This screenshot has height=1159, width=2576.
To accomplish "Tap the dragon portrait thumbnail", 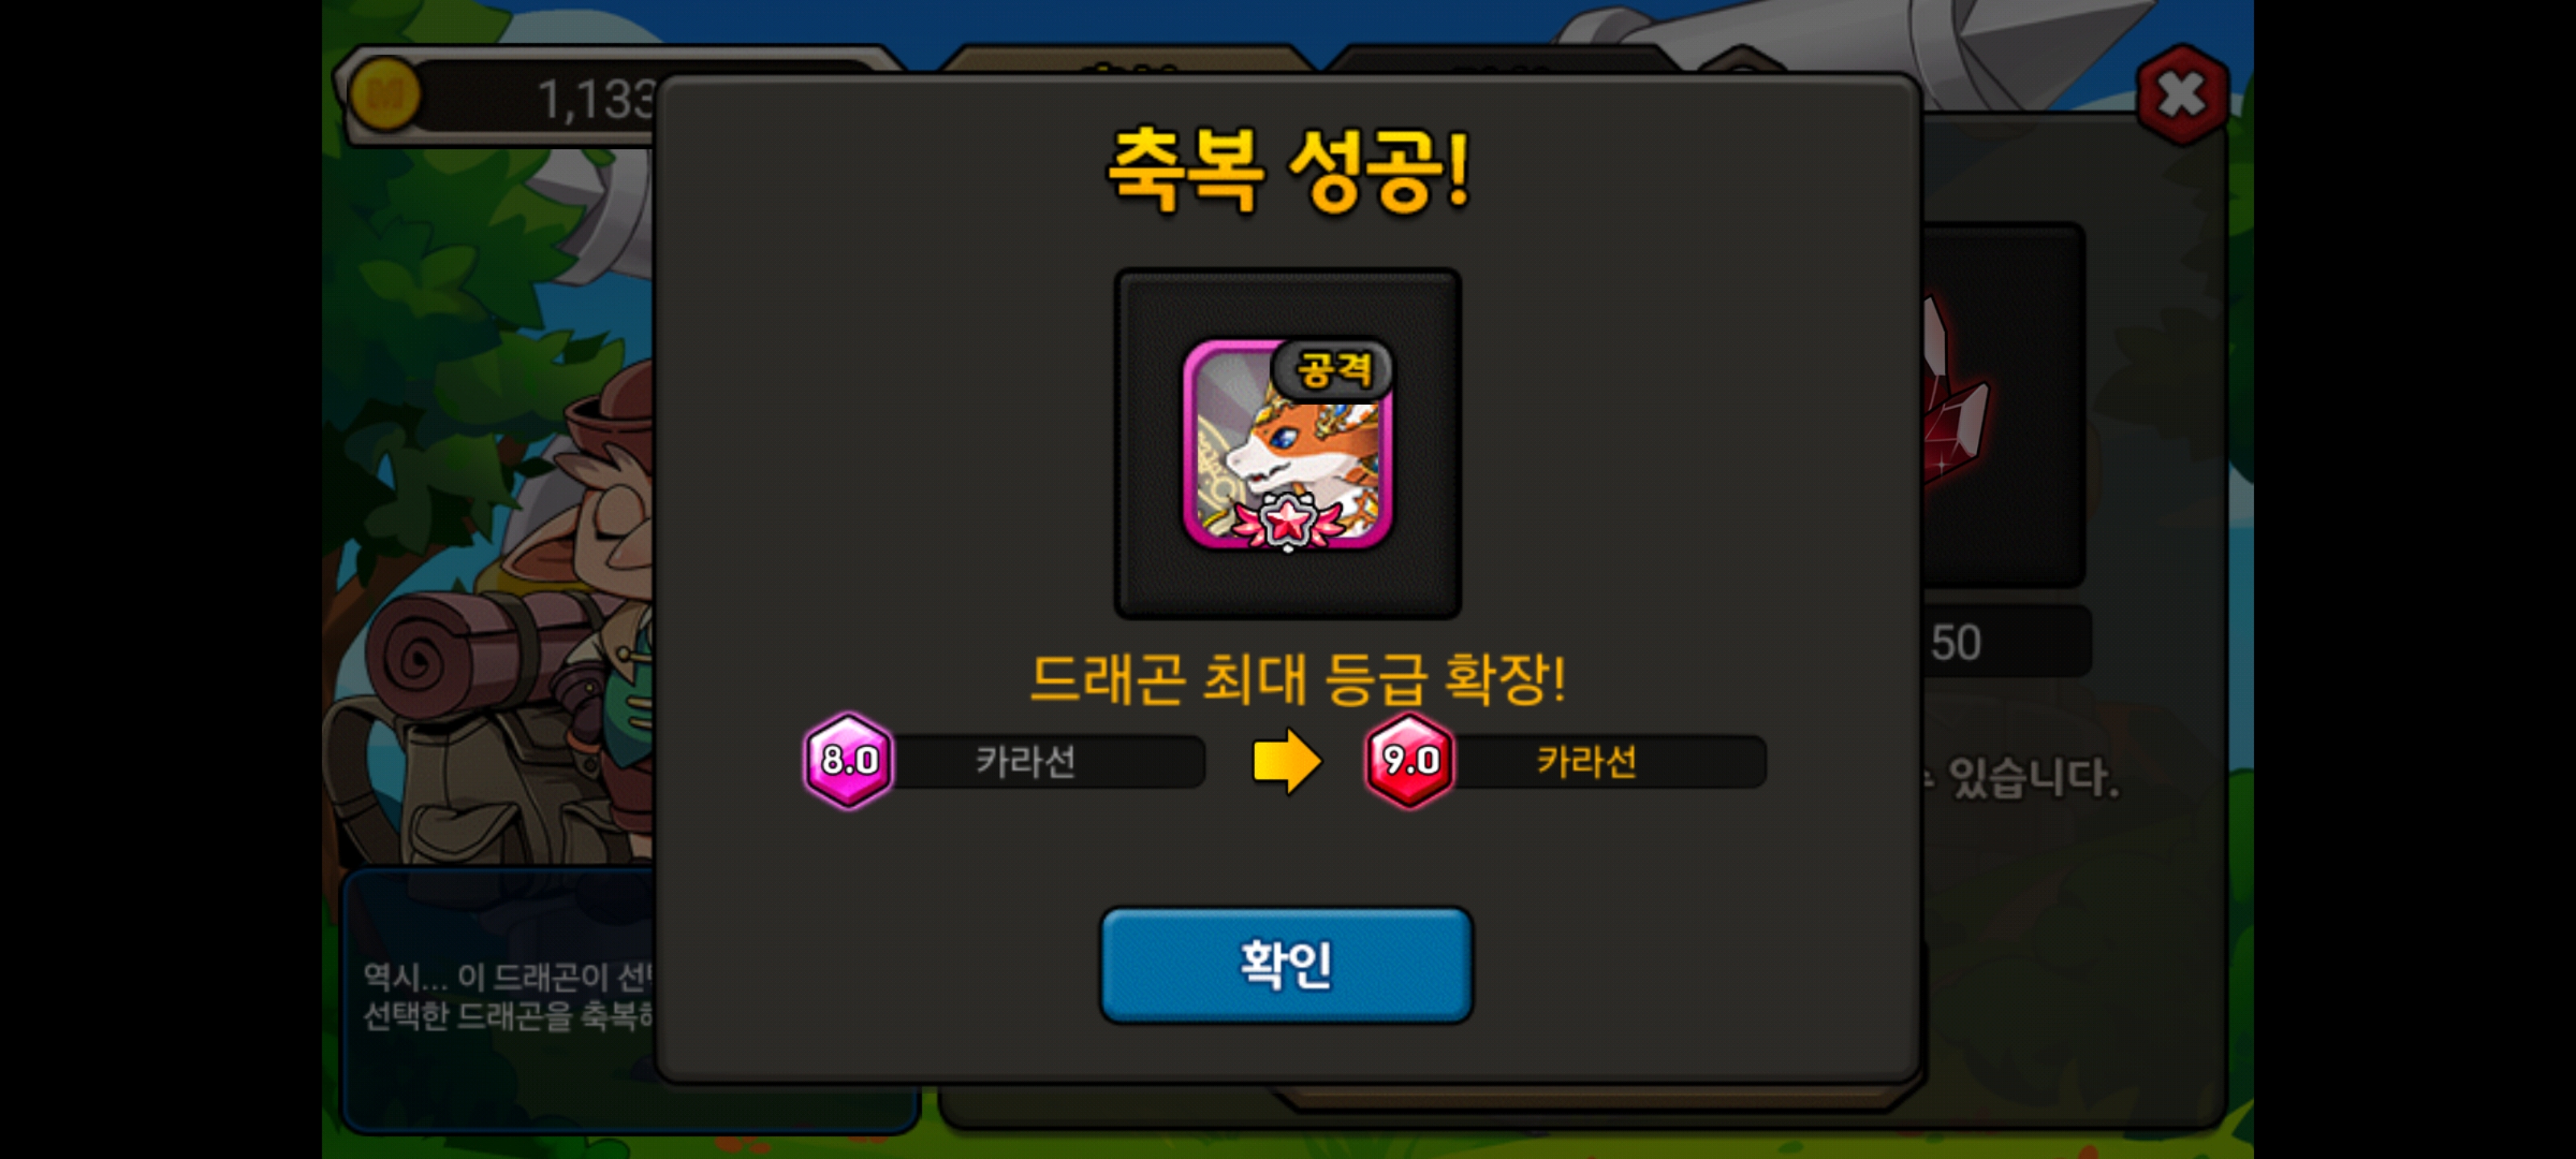I will pos(1287,444).
